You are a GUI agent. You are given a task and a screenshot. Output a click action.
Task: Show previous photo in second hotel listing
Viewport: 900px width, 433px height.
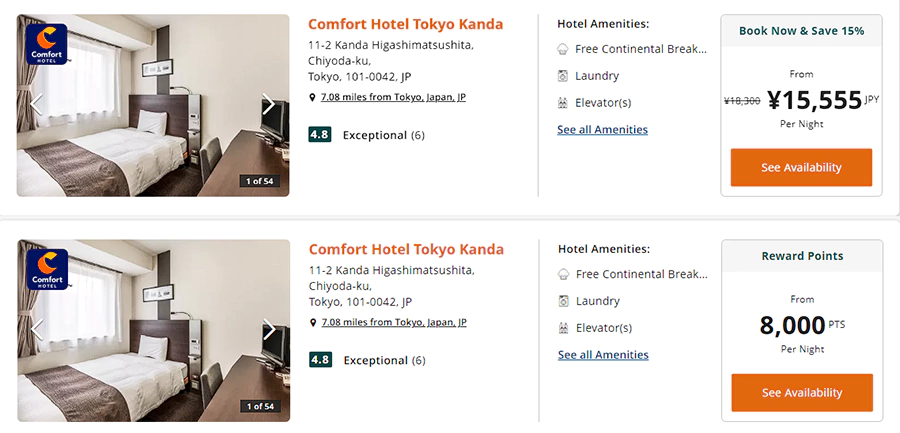point(37,329)
